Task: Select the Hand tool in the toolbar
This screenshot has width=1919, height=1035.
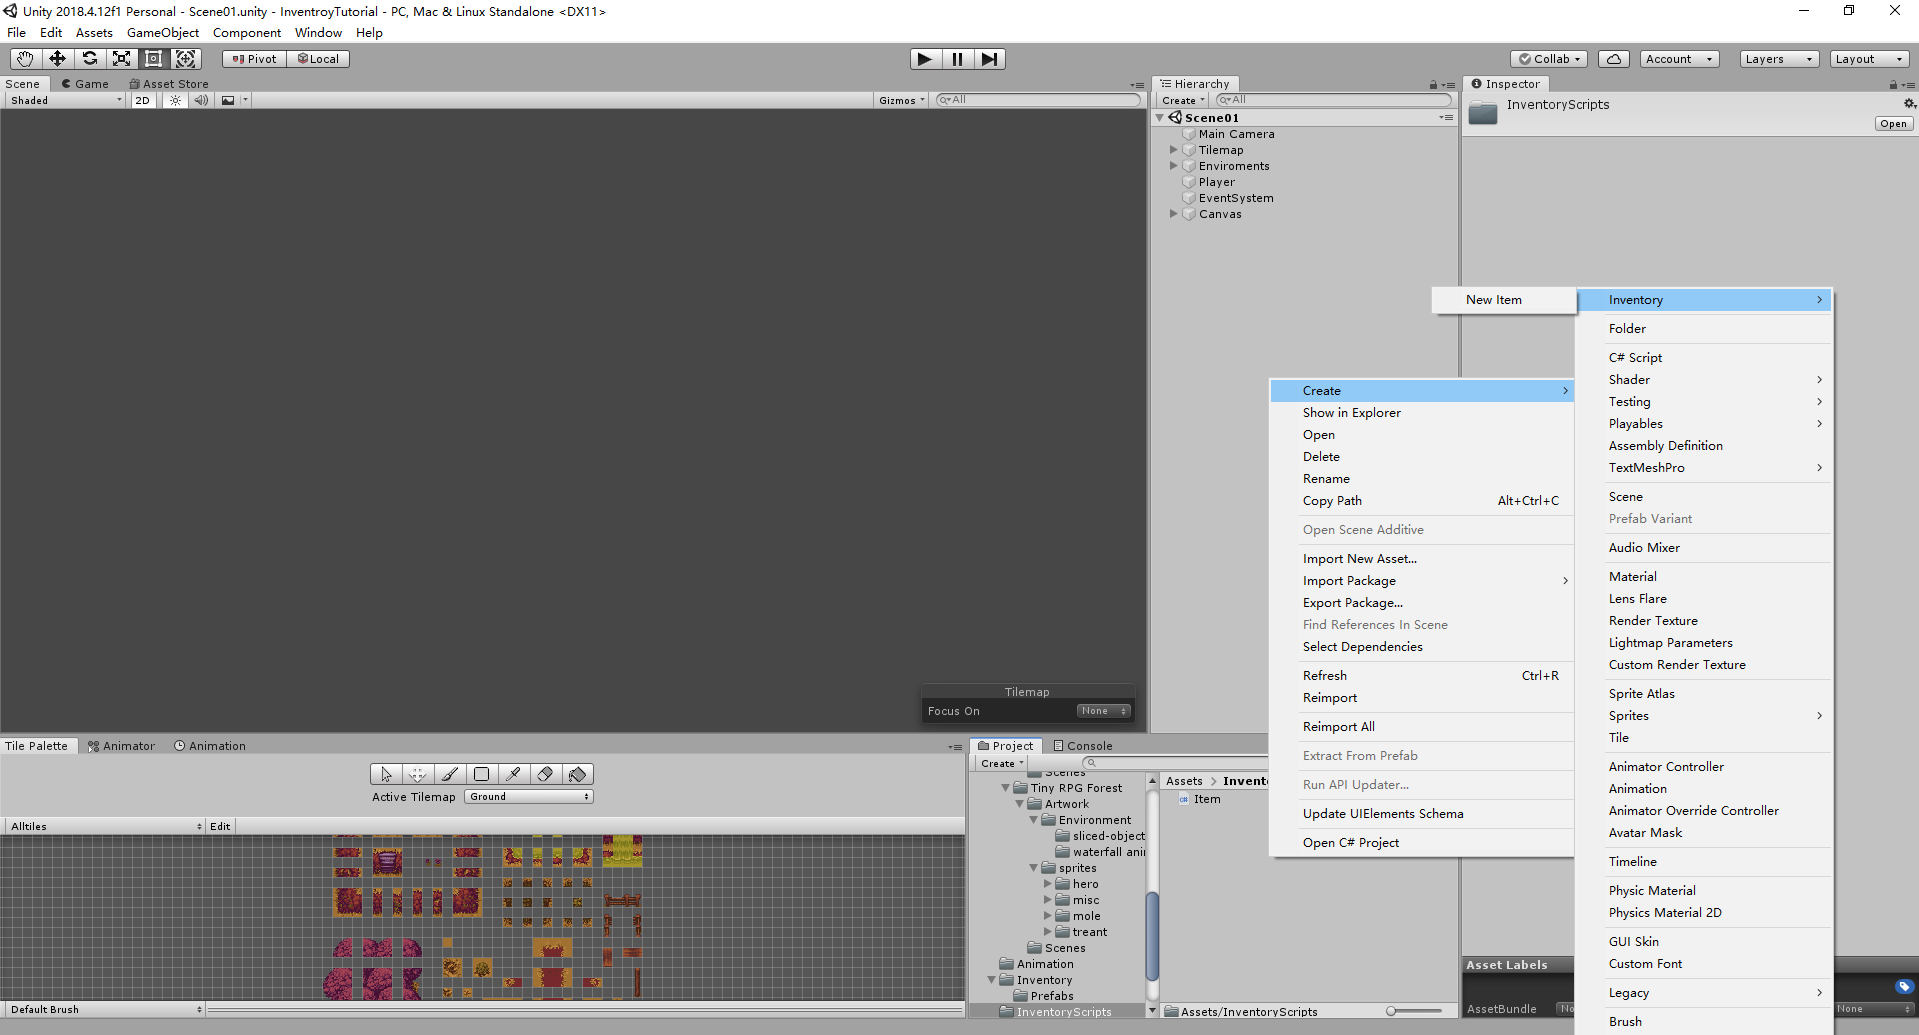Action: tap(24, 58)
